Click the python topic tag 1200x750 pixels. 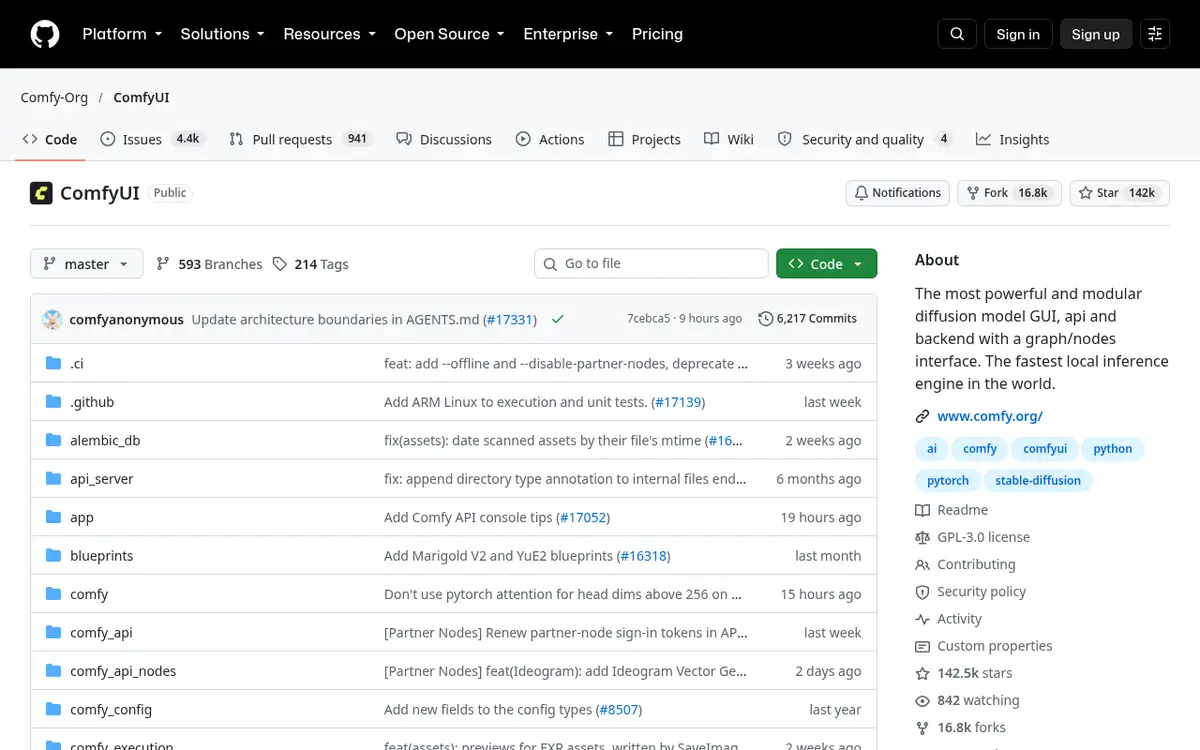(1113, 449)
